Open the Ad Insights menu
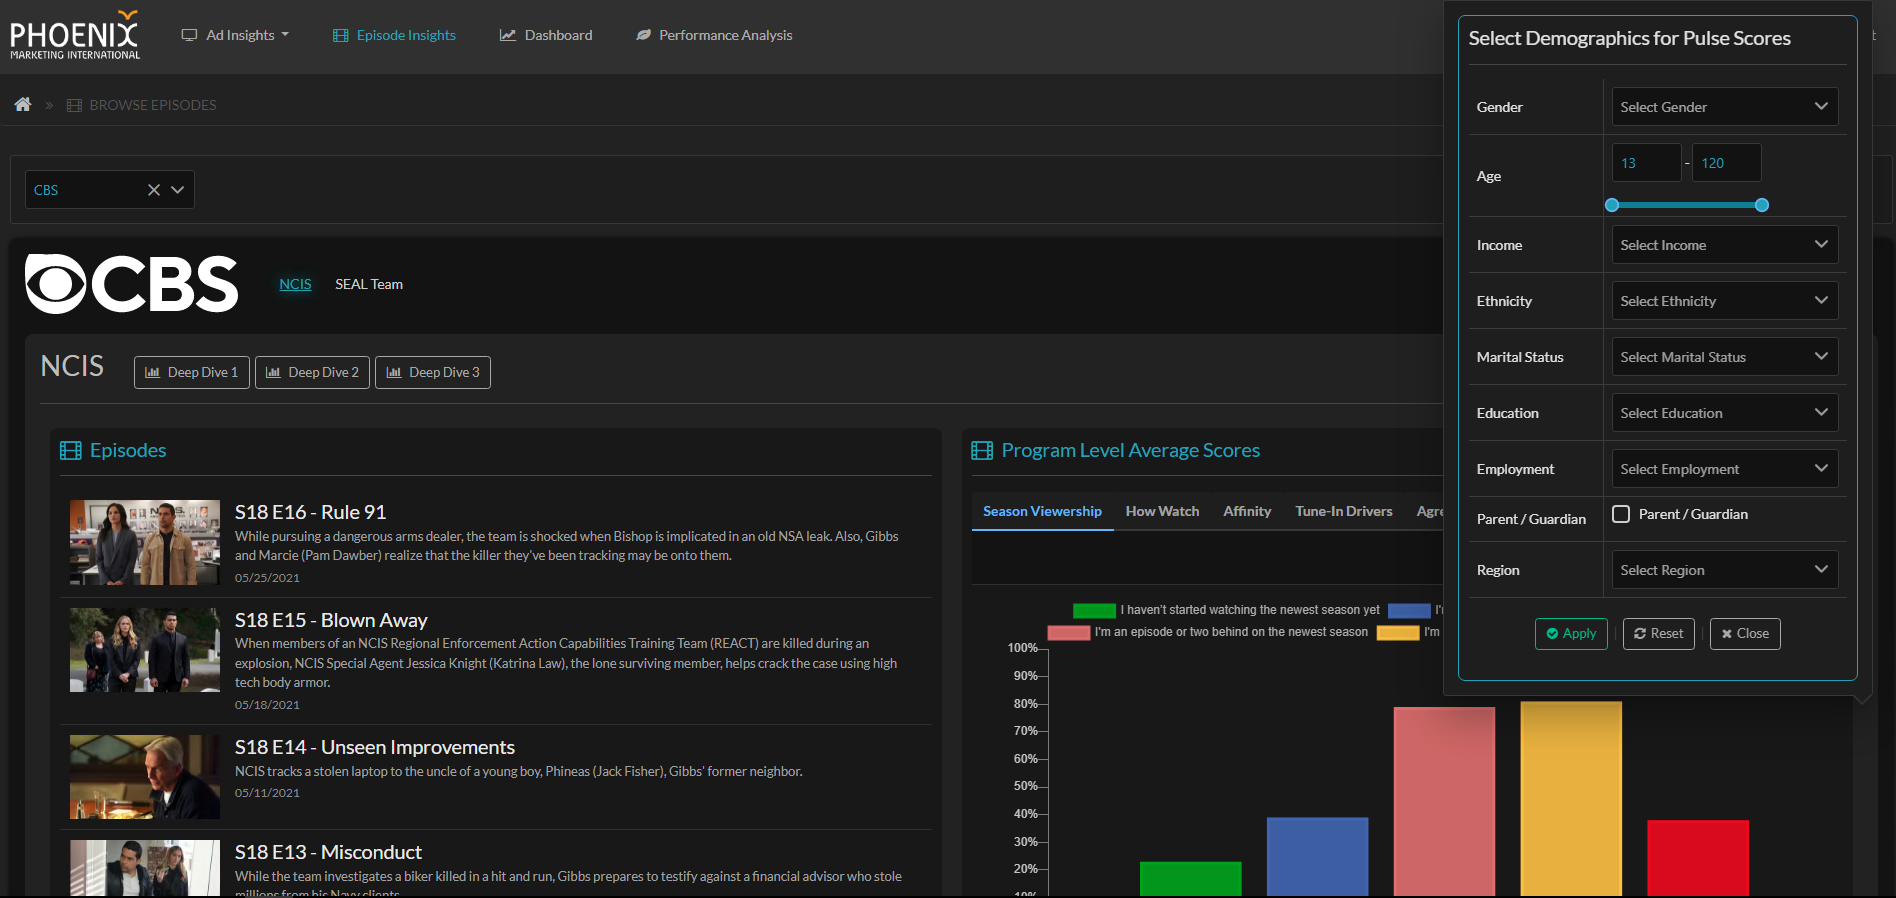 (x=235, y=35)
